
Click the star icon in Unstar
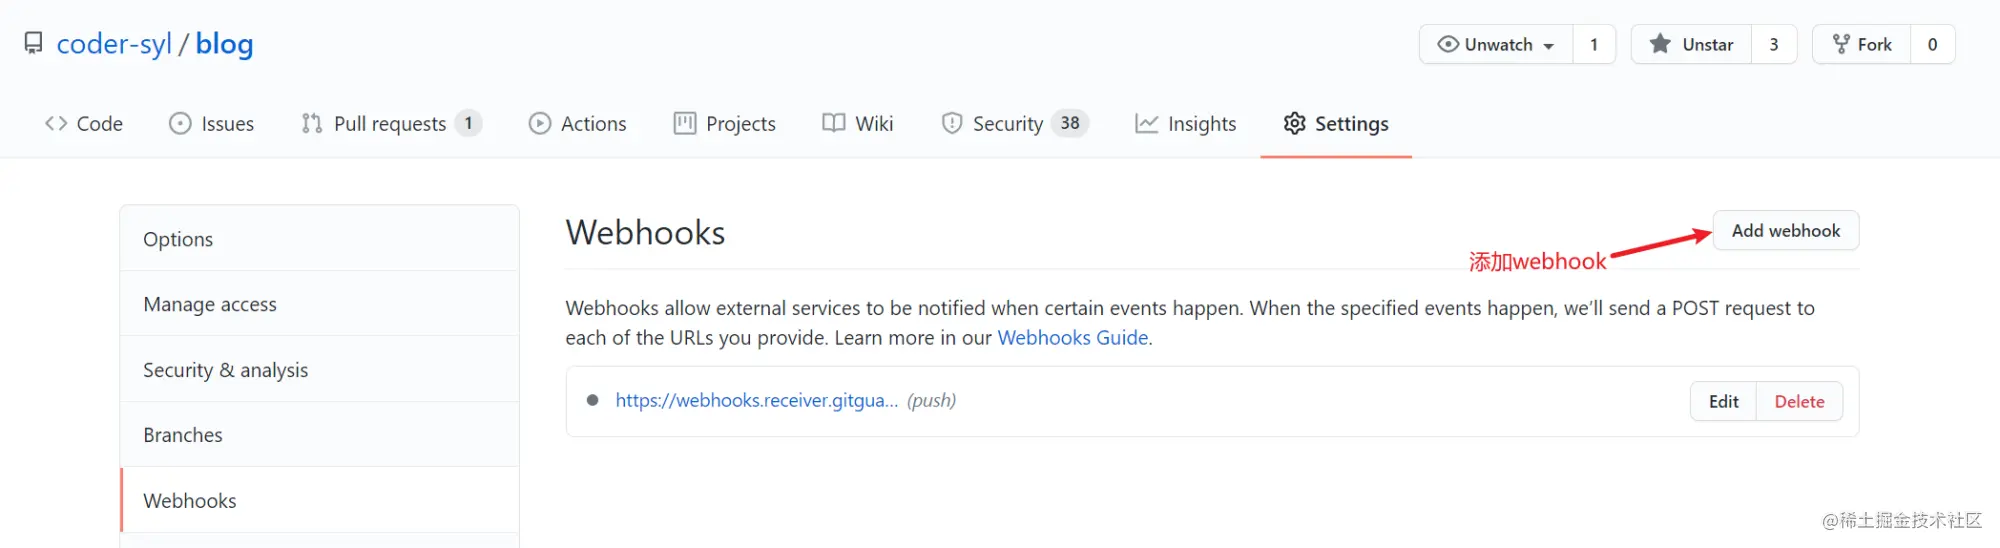(x=1660, y=43)
